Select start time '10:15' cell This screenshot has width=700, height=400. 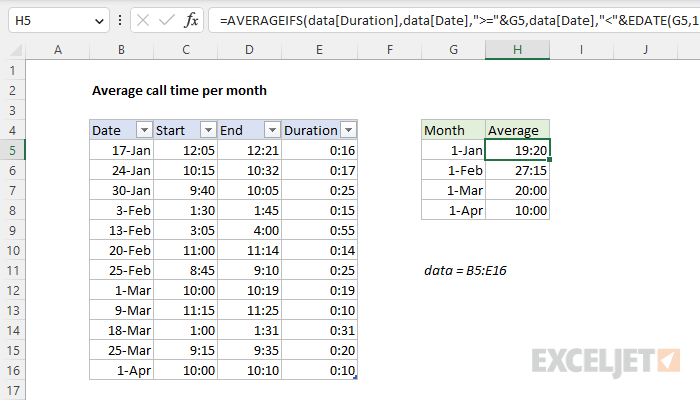pyautogui.click(x=186, y=170)
